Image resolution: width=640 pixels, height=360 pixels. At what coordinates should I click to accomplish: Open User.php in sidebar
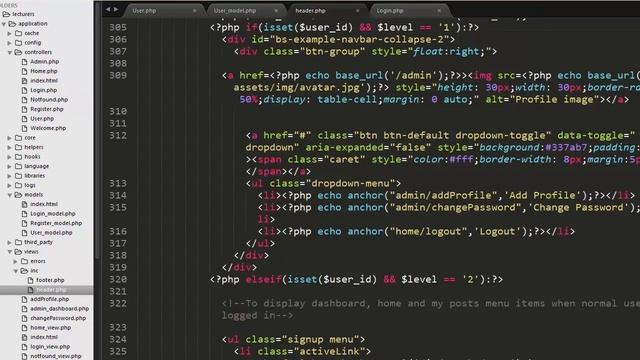coord(42,119)
